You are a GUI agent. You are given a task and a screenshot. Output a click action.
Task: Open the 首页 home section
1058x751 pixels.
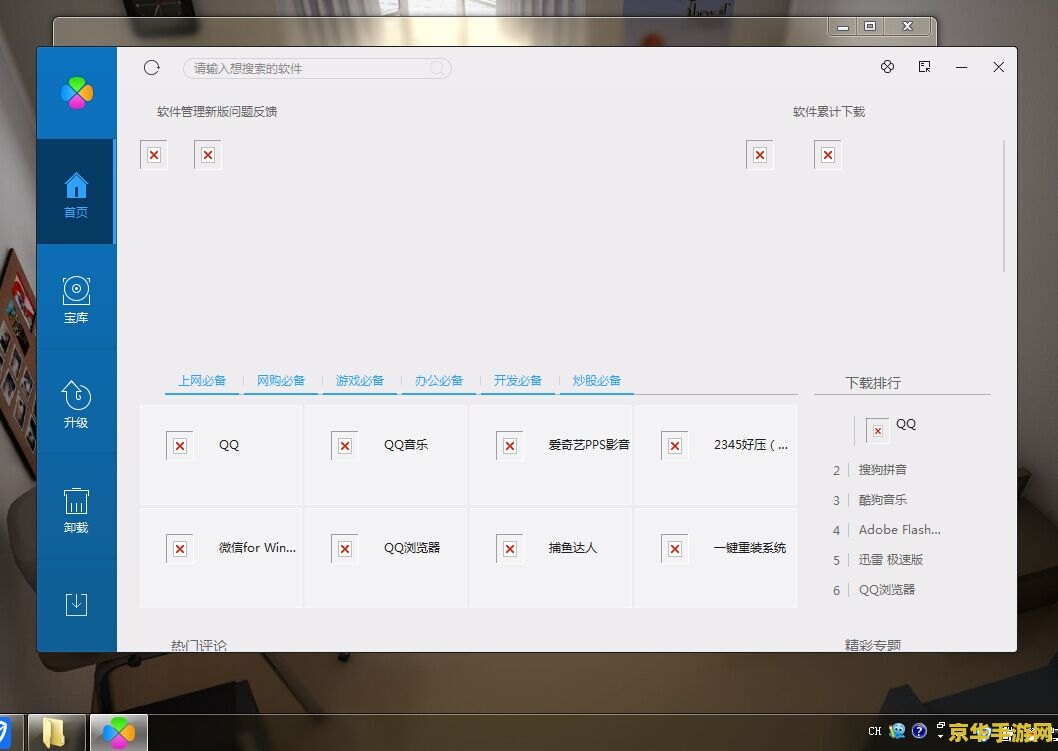point(76,192)
